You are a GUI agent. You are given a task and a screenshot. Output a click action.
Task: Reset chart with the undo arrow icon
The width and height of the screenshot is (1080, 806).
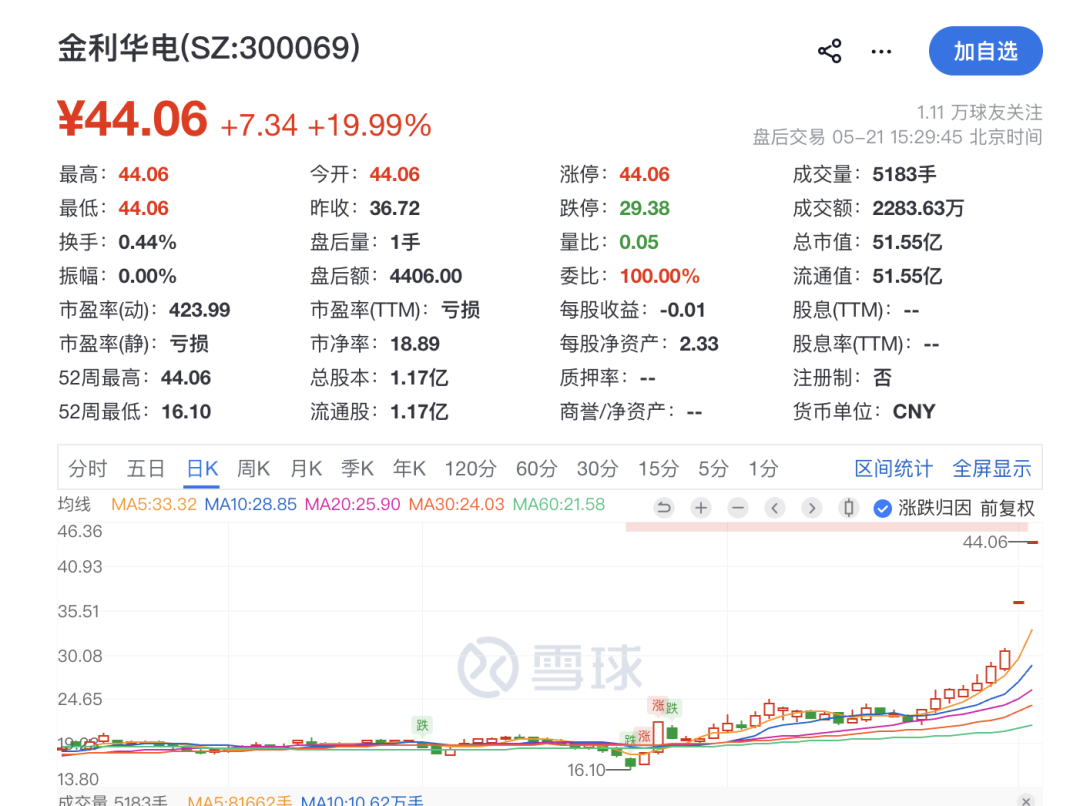coord(664,508)
